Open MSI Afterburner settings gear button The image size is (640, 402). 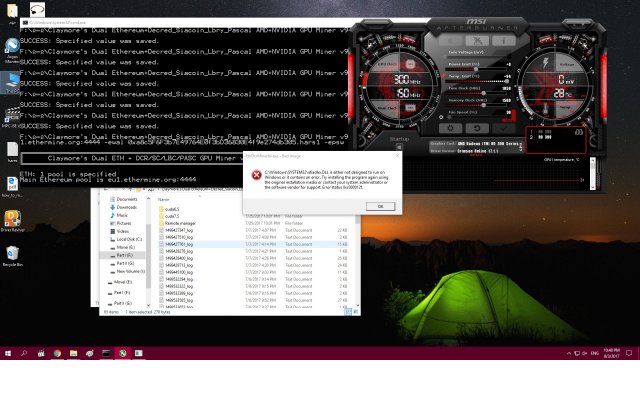451,128
